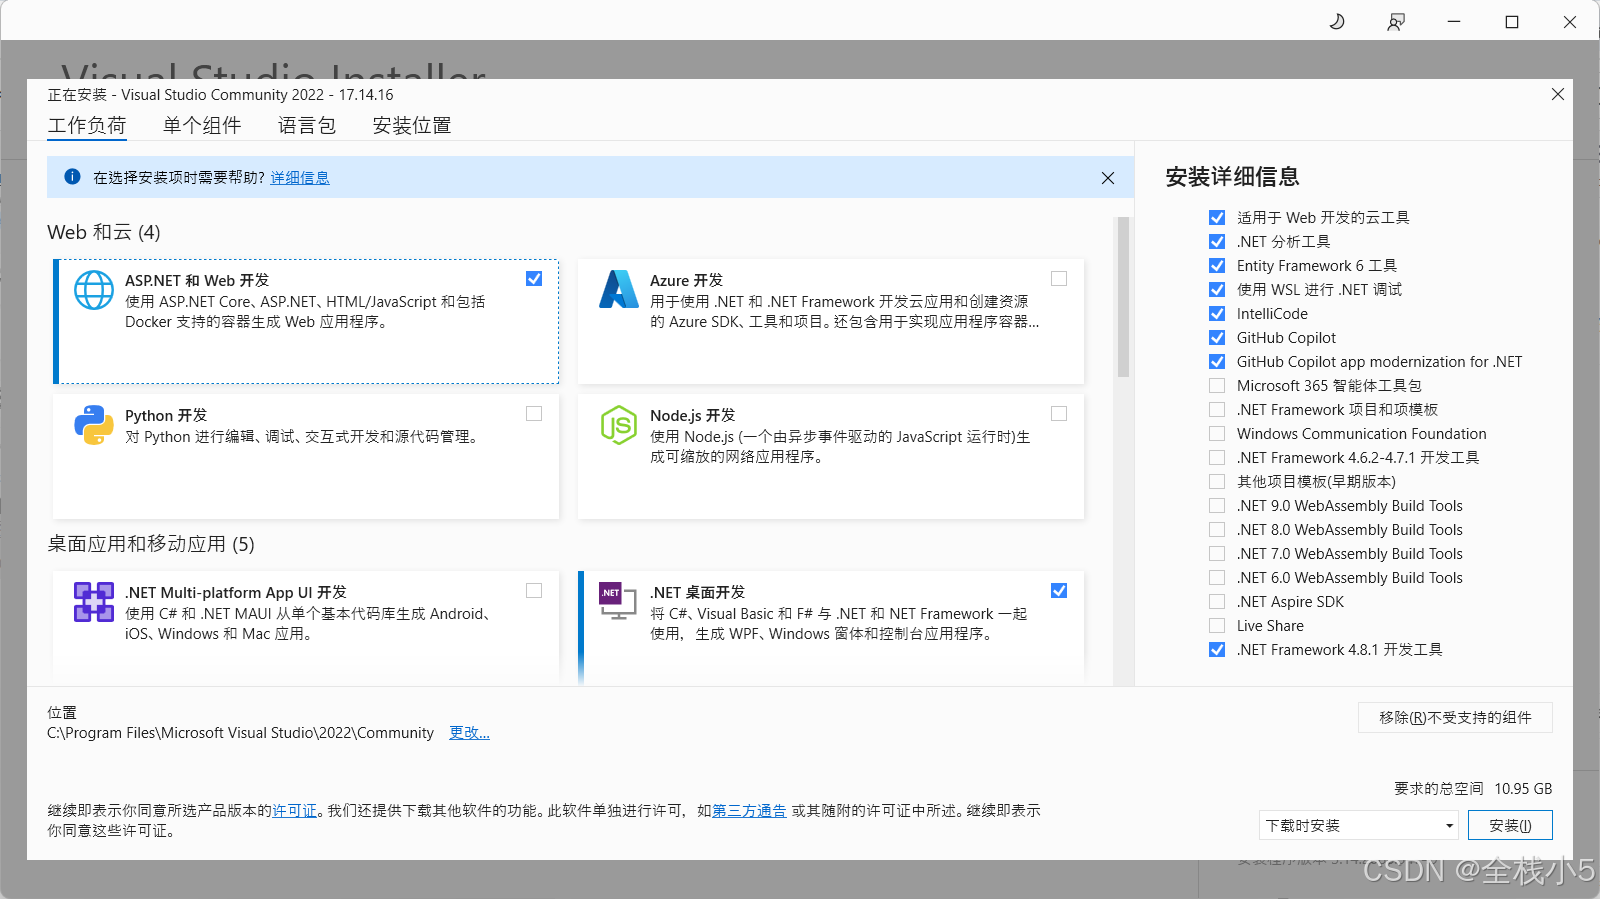The width and height of the screenshot is (1600, 899).
Task: Check .NET Multi-platform App UI 开发 box
Action: pos(534,591)
